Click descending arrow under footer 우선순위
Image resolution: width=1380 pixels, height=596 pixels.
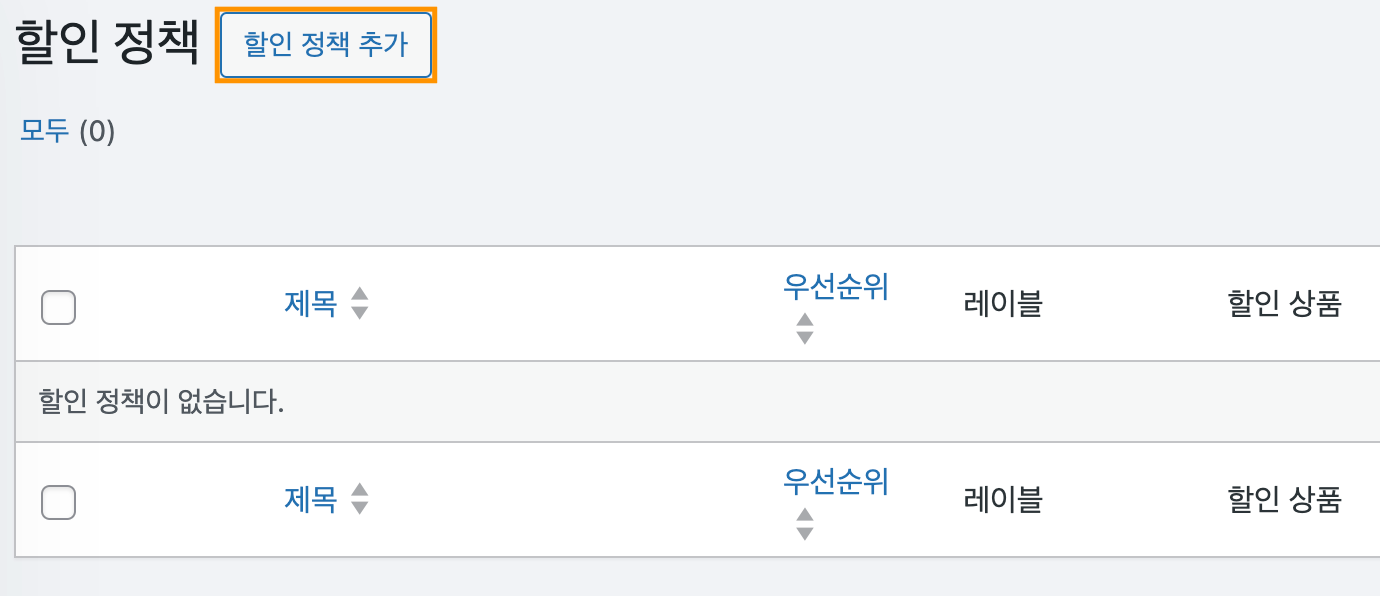(x=805, y=533)
